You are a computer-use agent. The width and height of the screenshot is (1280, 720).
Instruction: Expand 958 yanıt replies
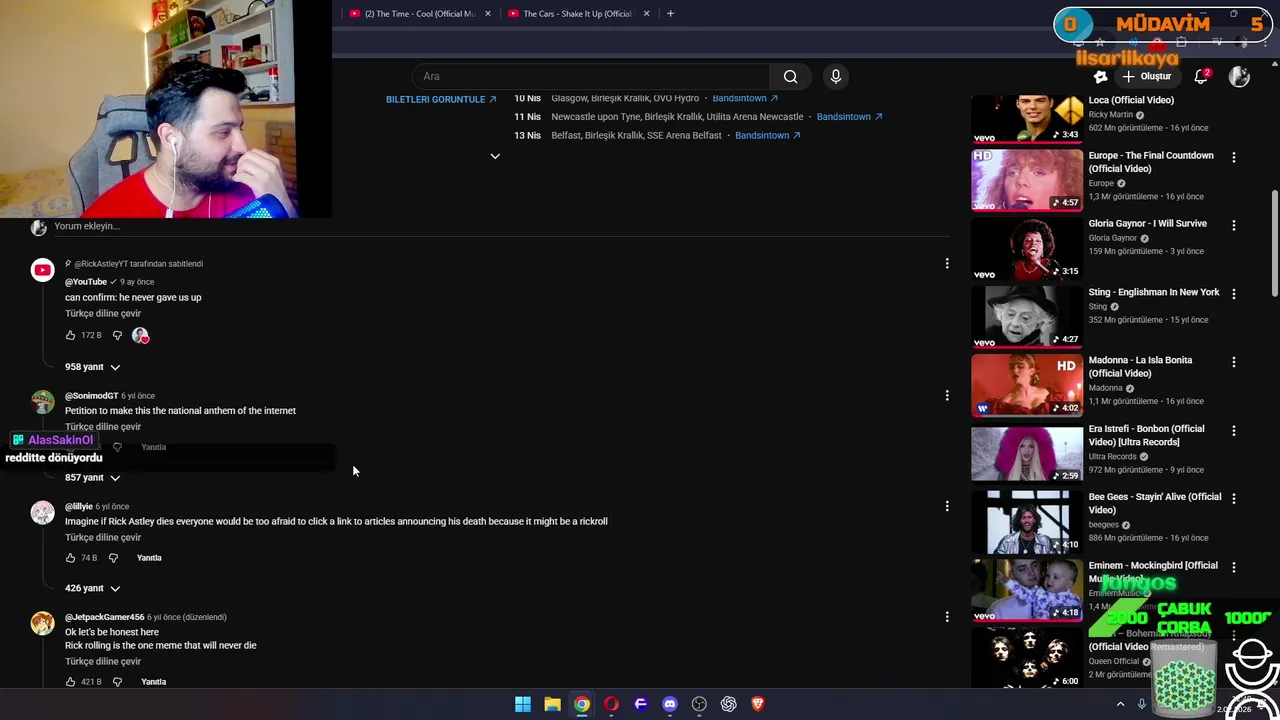[x=92, y=367]
